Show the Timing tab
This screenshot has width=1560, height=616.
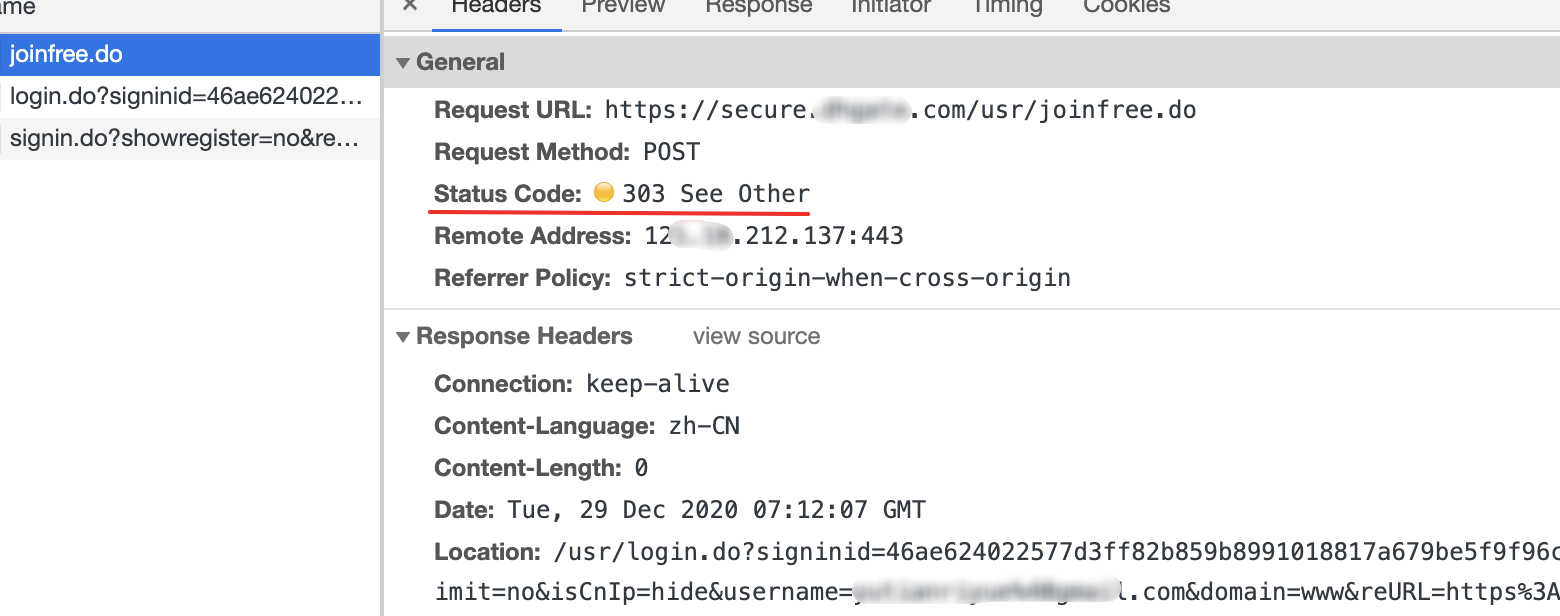coord(1007,6)
